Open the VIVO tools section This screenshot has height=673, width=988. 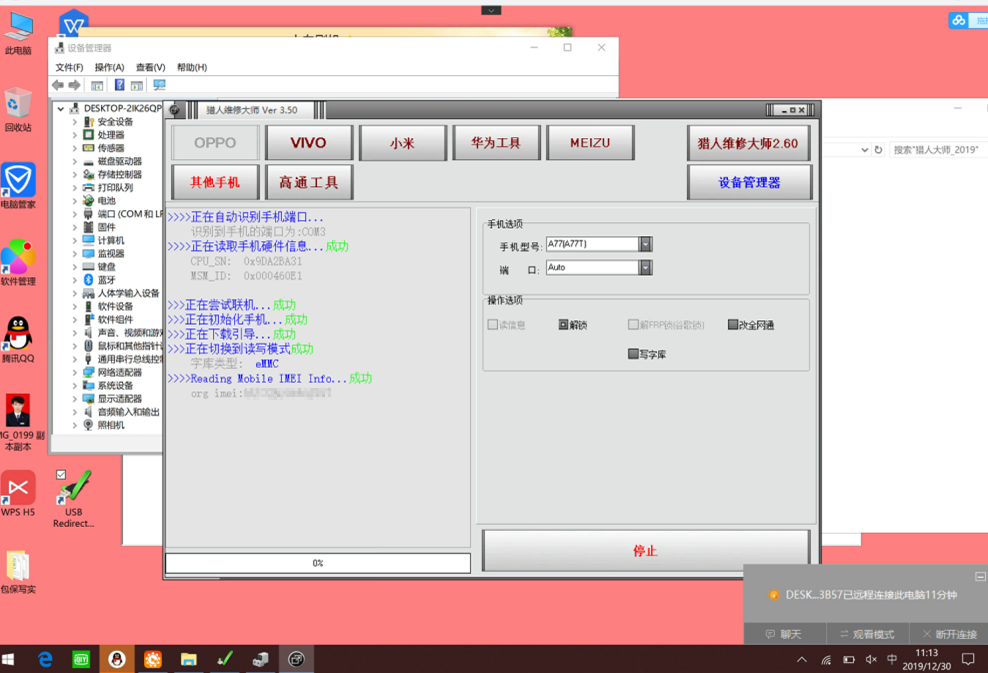[308, 143]
